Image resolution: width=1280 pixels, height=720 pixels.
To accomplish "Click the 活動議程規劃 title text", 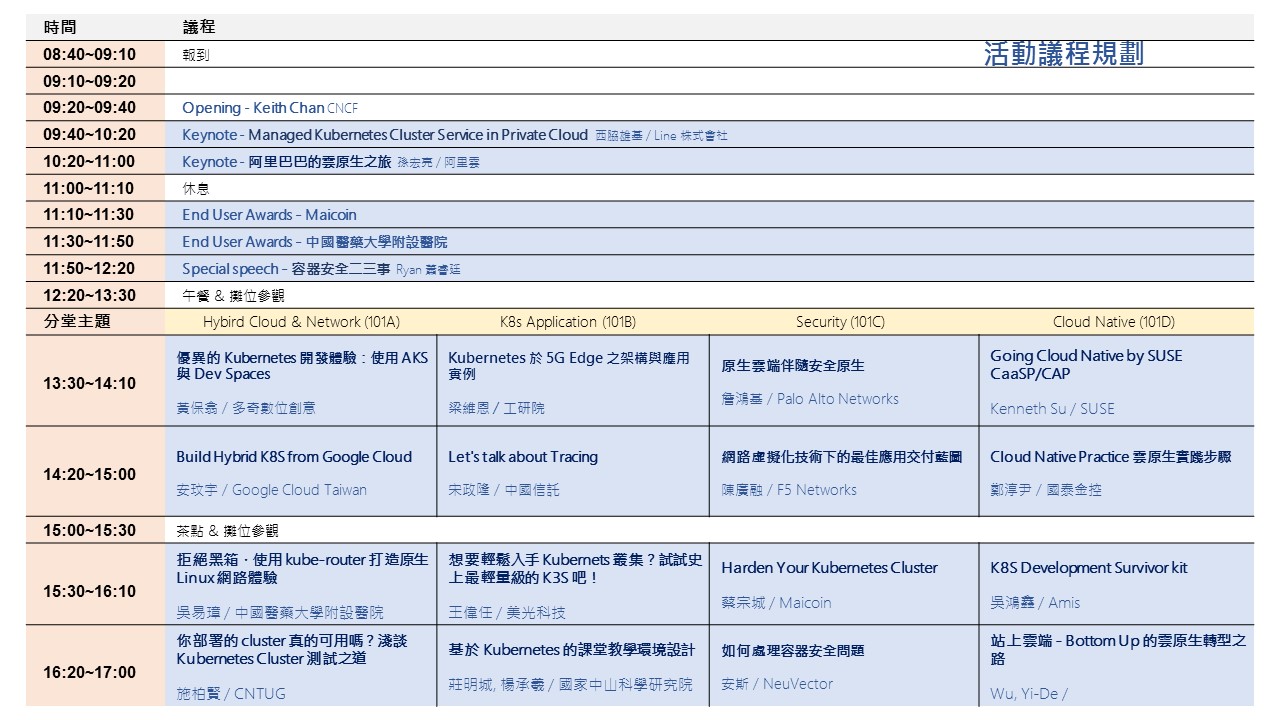I will (x=1063, y=54).
